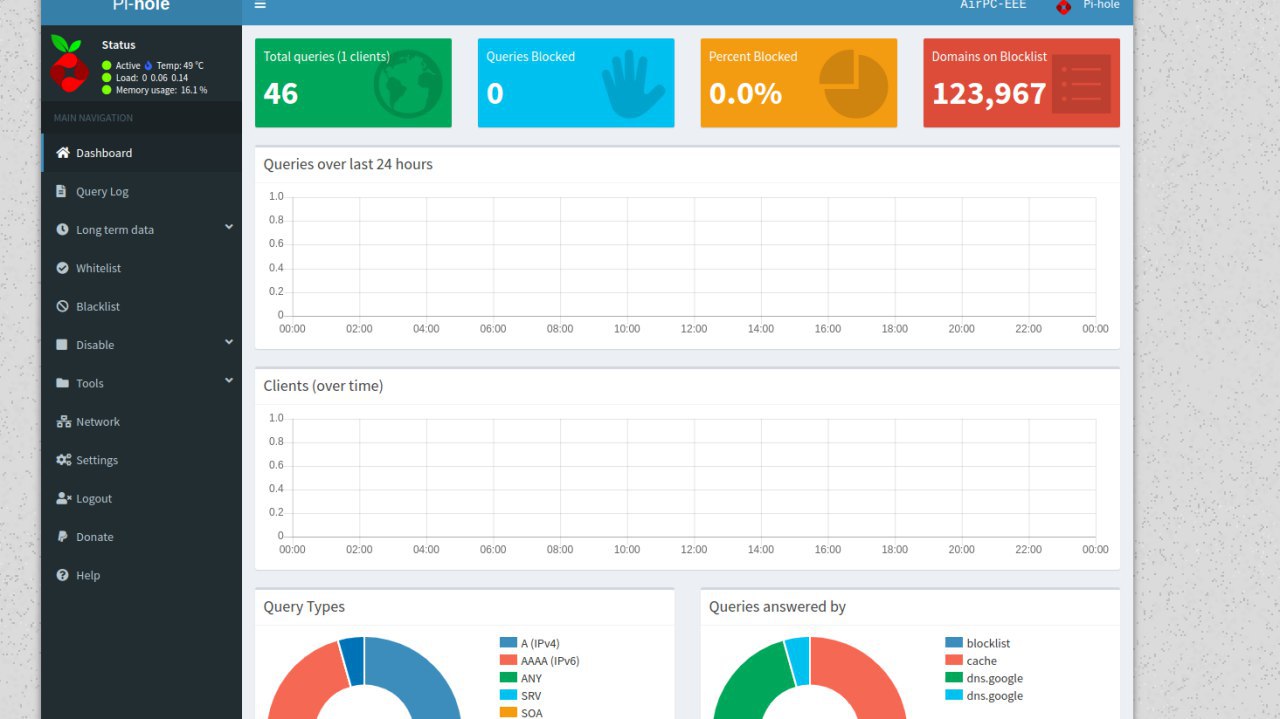1280x719 pixels.
Task: Click the 'Temp: 49 °C' status text
Action: pos(180,66)
